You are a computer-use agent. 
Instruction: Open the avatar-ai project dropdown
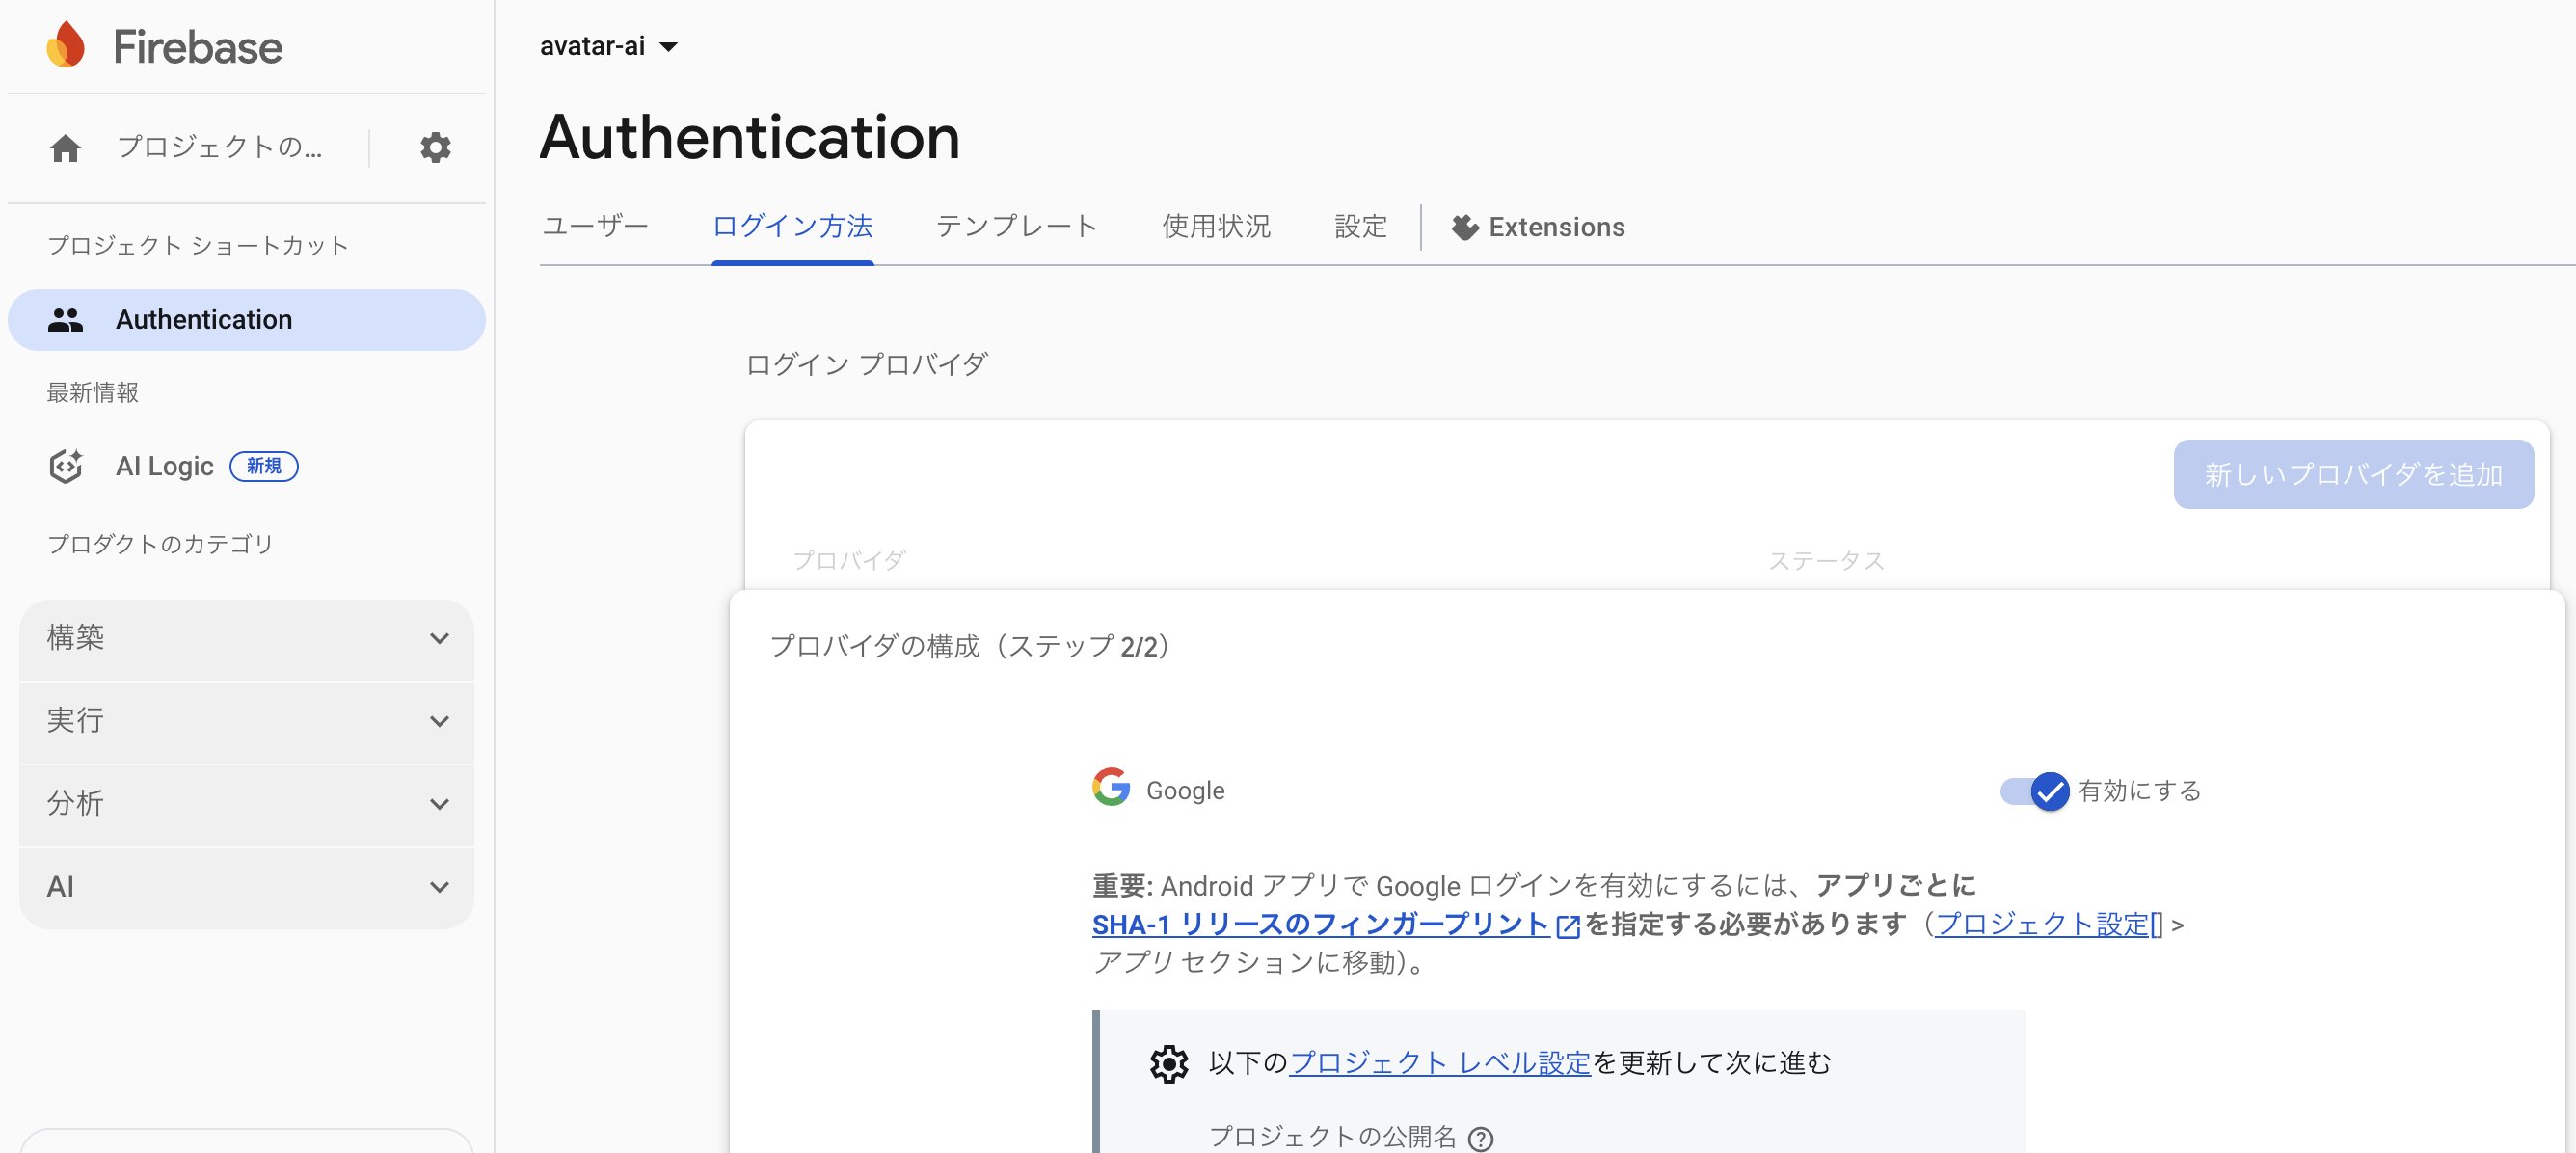tap(608, 46)
